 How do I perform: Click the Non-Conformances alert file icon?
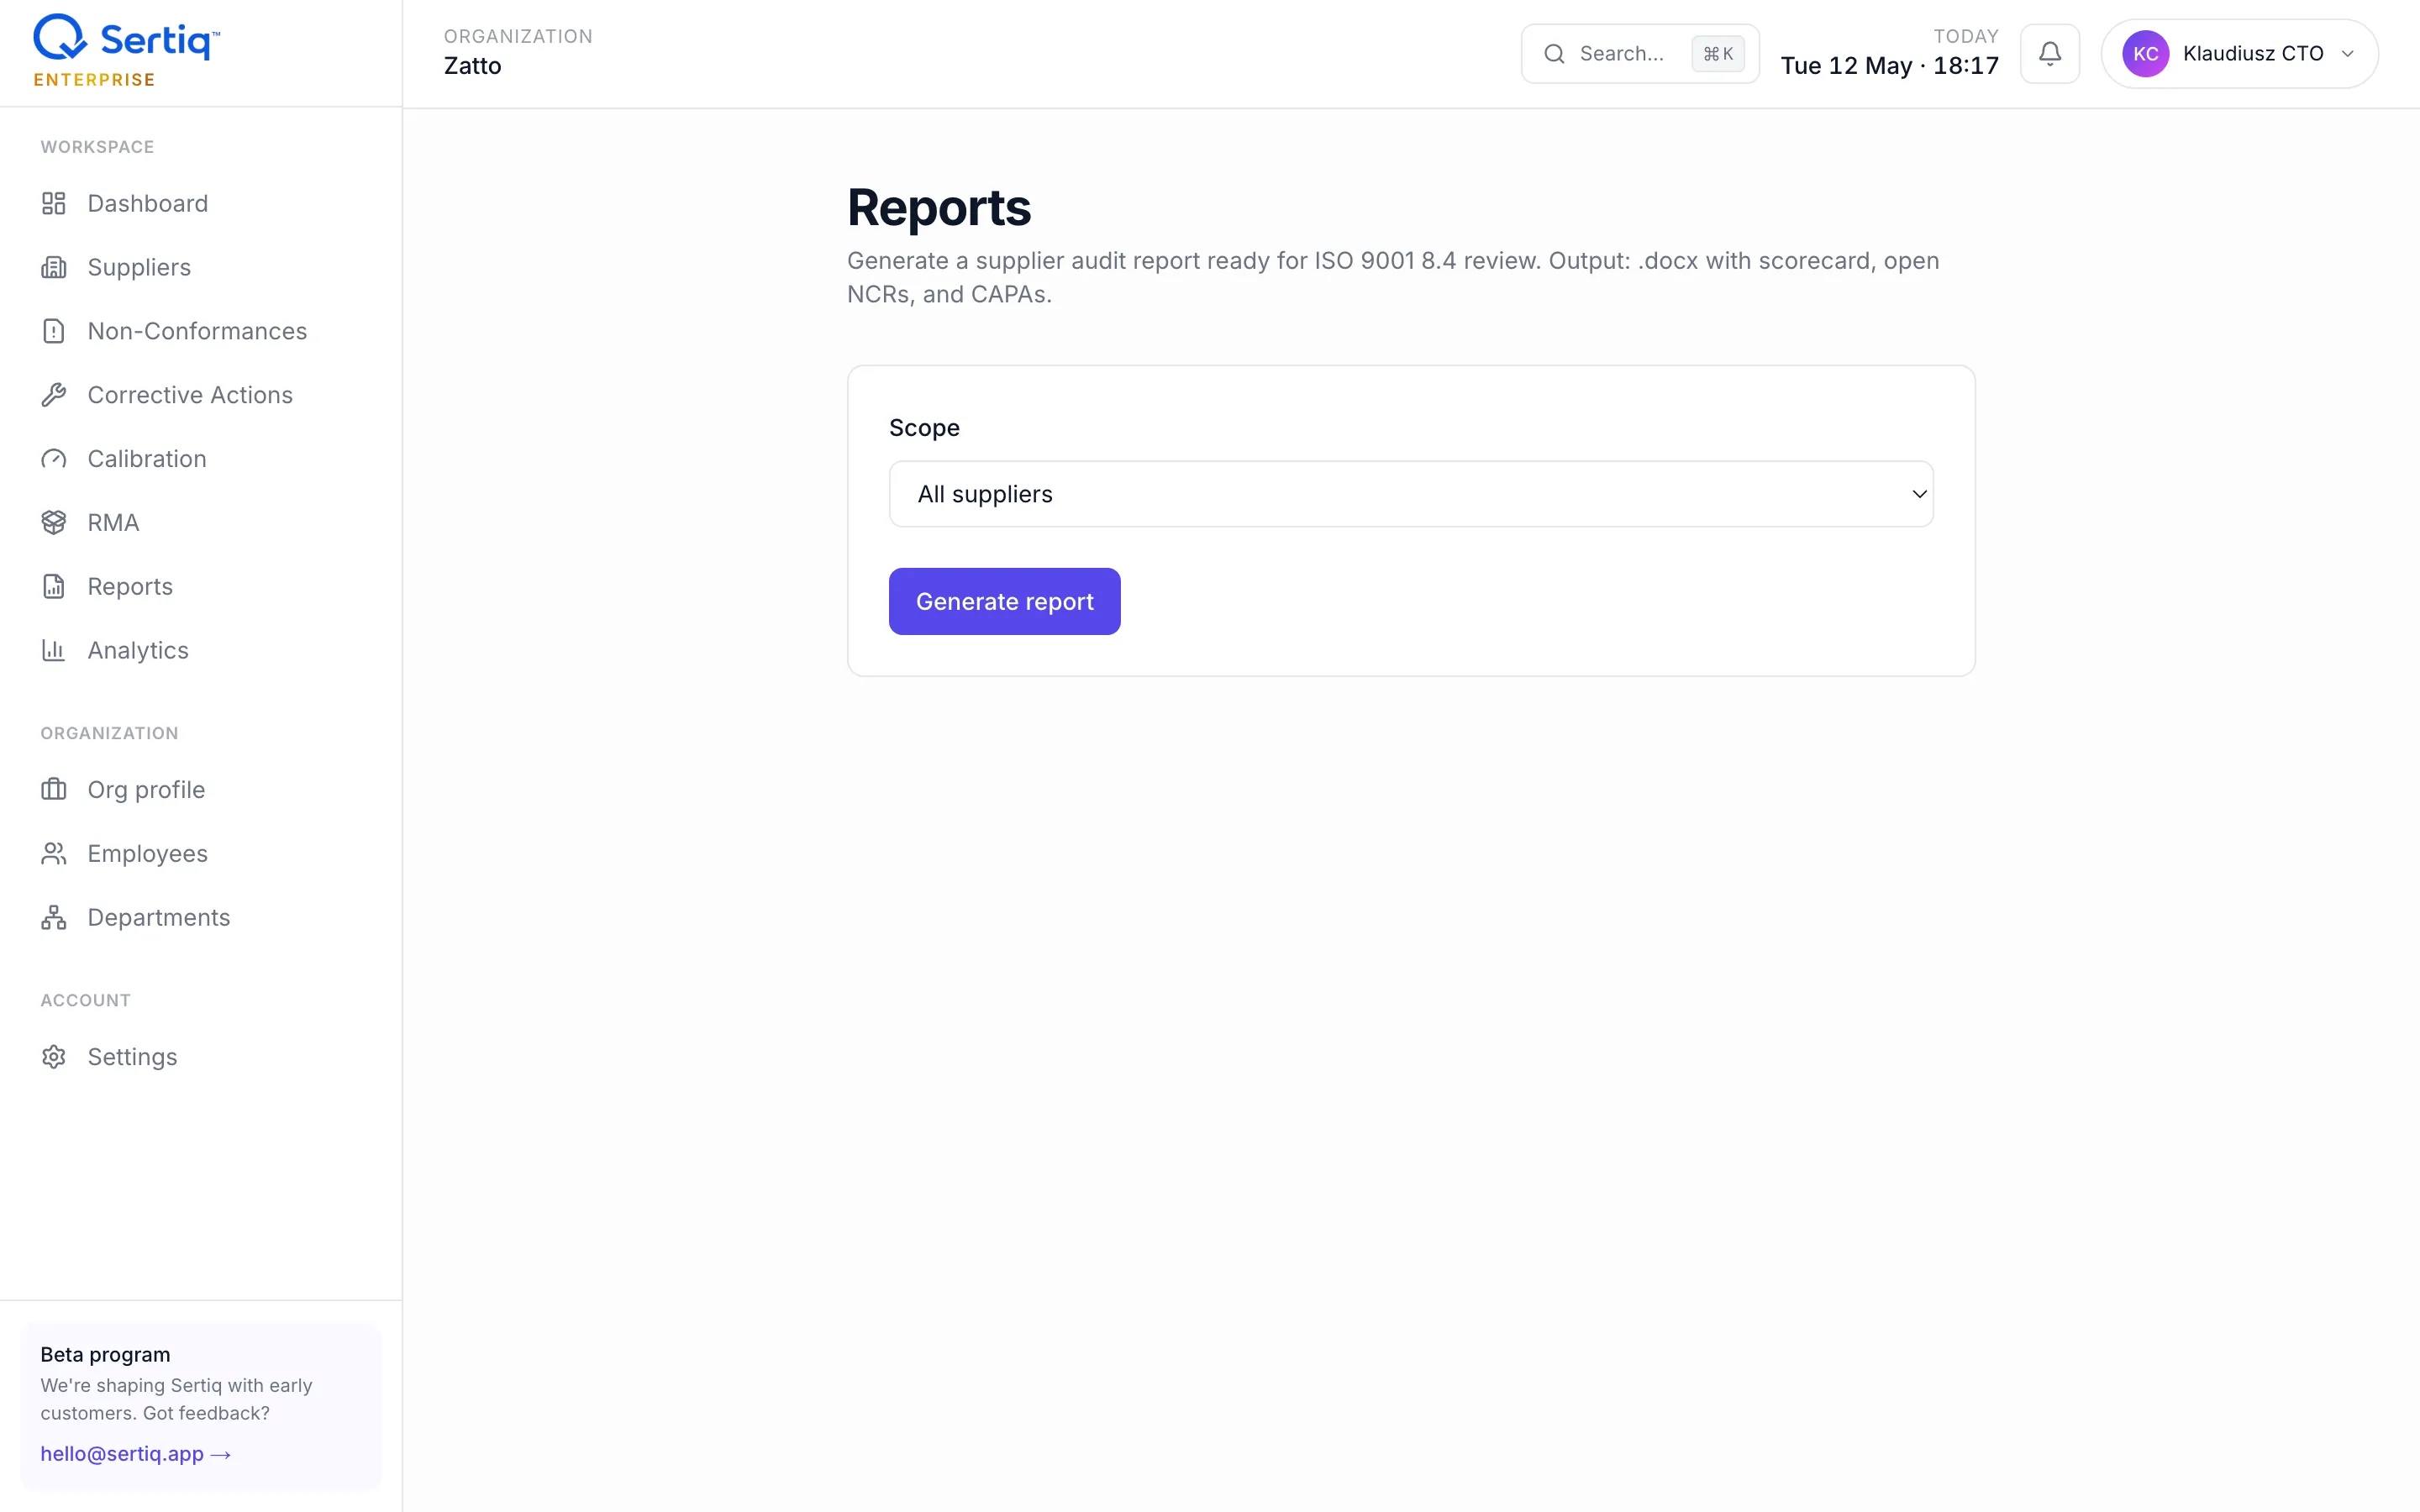pyautogui.click(x=54, y=331)
